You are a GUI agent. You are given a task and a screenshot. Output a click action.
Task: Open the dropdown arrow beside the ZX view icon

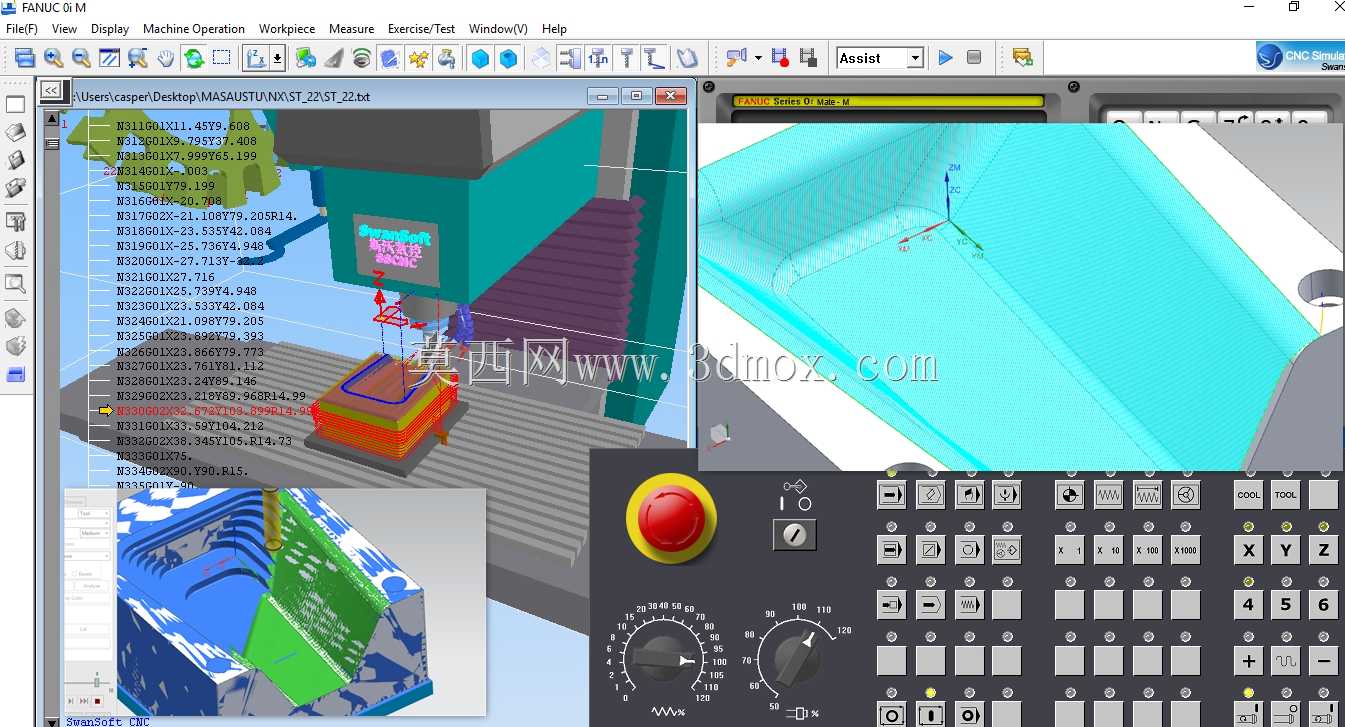click(277, 58)
